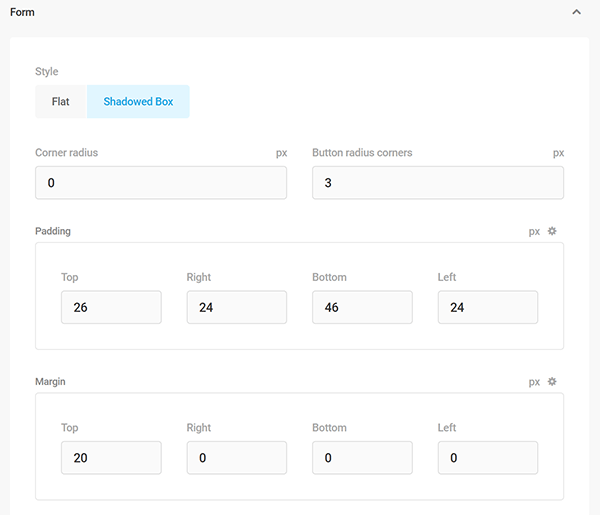Select the Shadowed Box style option
The image size is (600, 515).
pyautogui.click(x=138, y=101)
